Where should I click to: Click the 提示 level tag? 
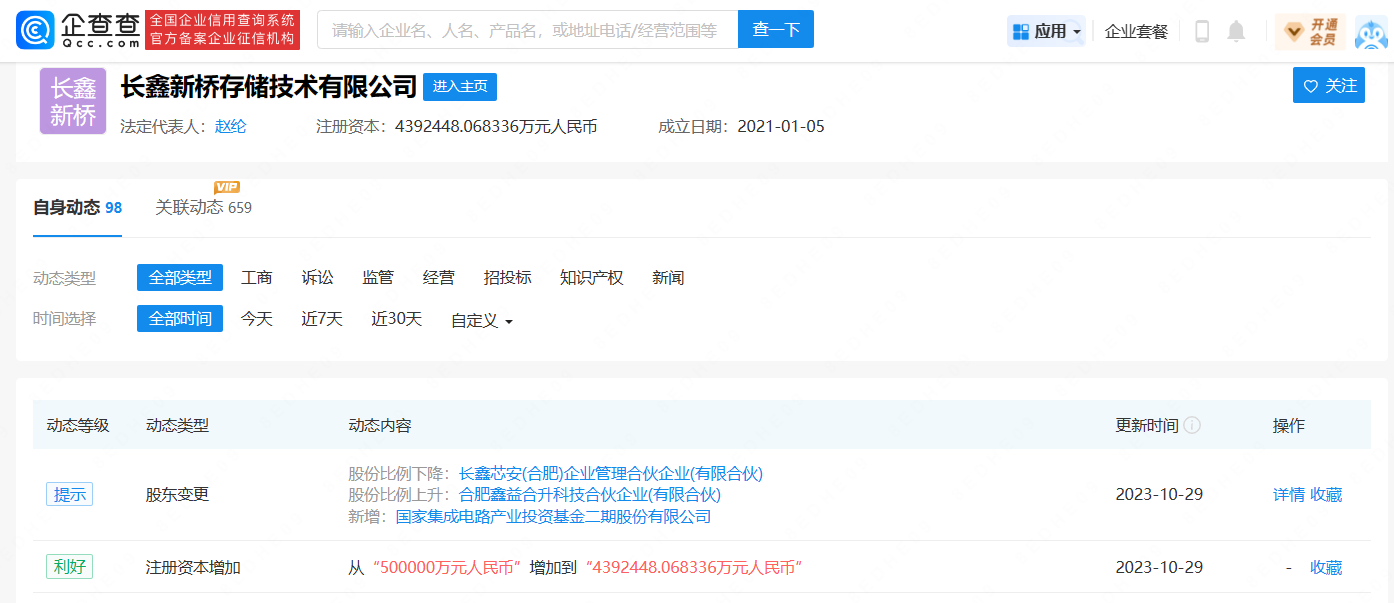pos(69,494)
